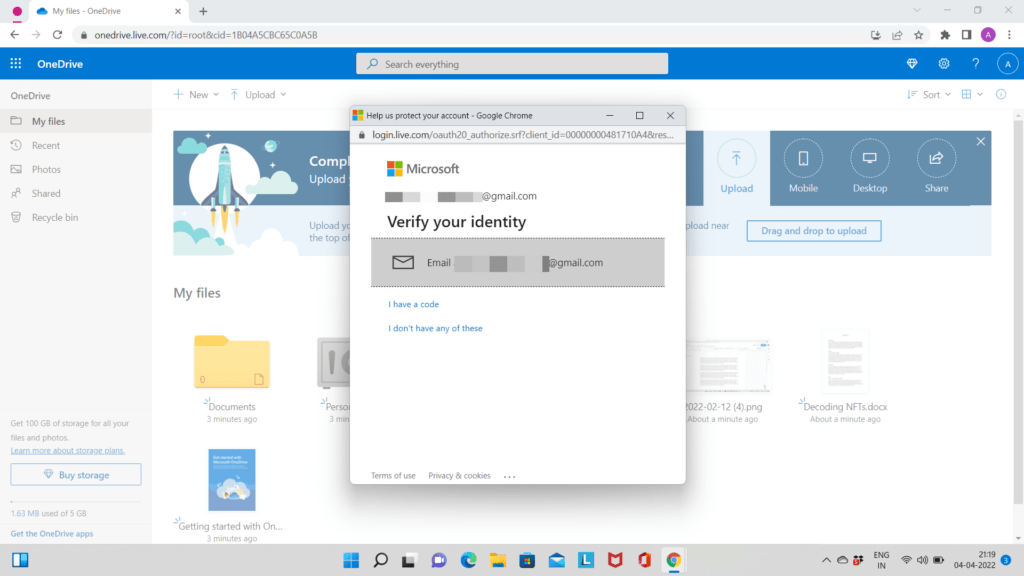Image resolution: width=1024 pixels, height=576 pixels.
Task: Expand the New menu
Action: (196, 94)
